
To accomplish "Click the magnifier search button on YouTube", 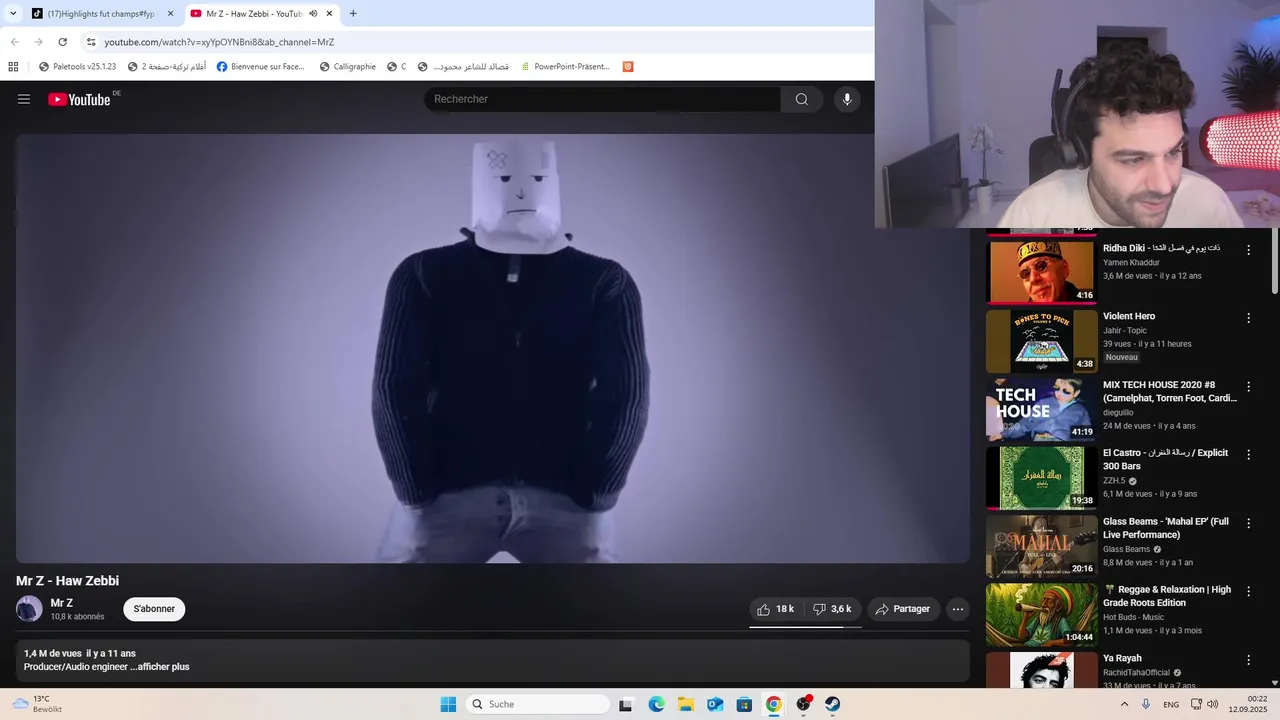I will pyautogui.click(x=802, y=99).
